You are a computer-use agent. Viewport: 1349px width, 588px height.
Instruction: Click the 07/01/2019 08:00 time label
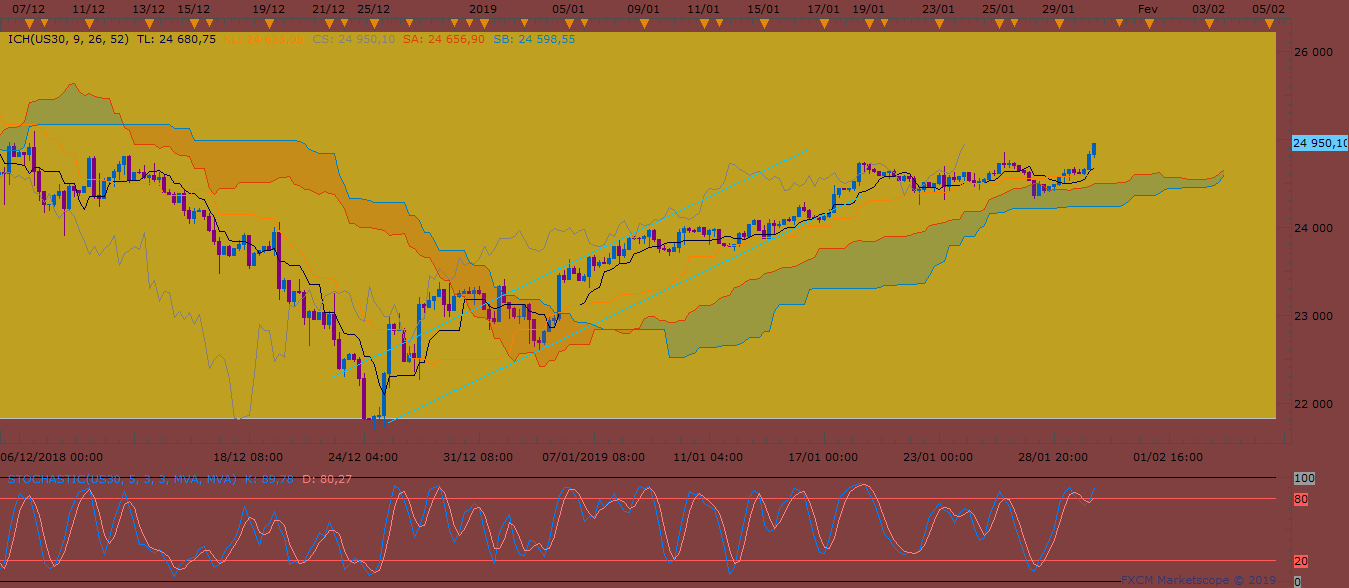coord(593,457)
